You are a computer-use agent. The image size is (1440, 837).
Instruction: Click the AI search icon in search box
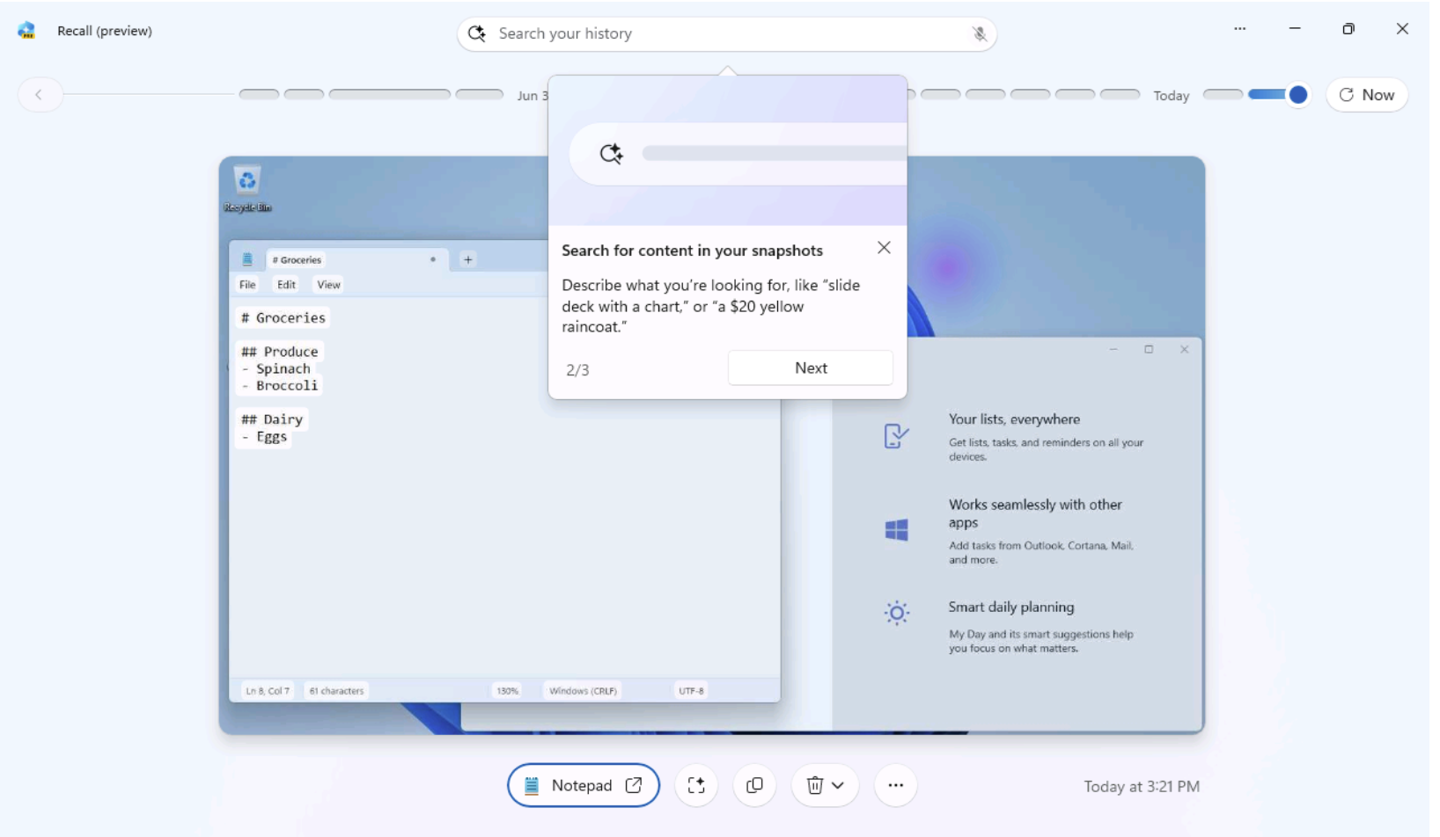coord(478,34)
